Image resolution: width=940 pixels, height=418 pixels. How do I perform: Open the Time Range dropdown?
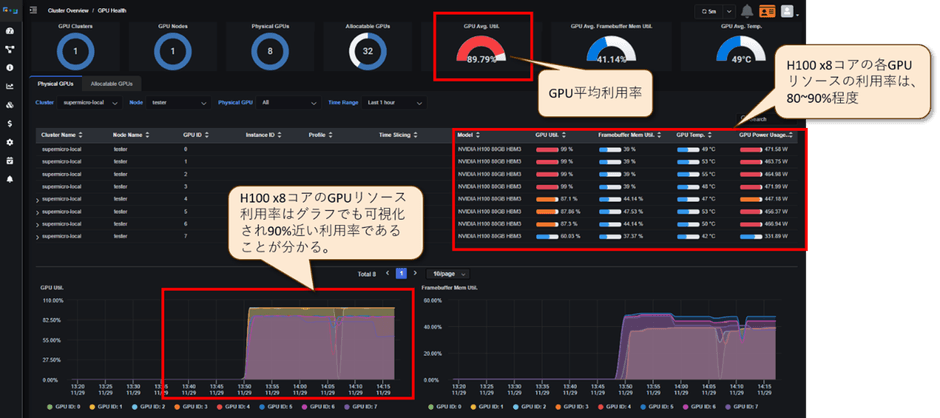click(394, 103)
